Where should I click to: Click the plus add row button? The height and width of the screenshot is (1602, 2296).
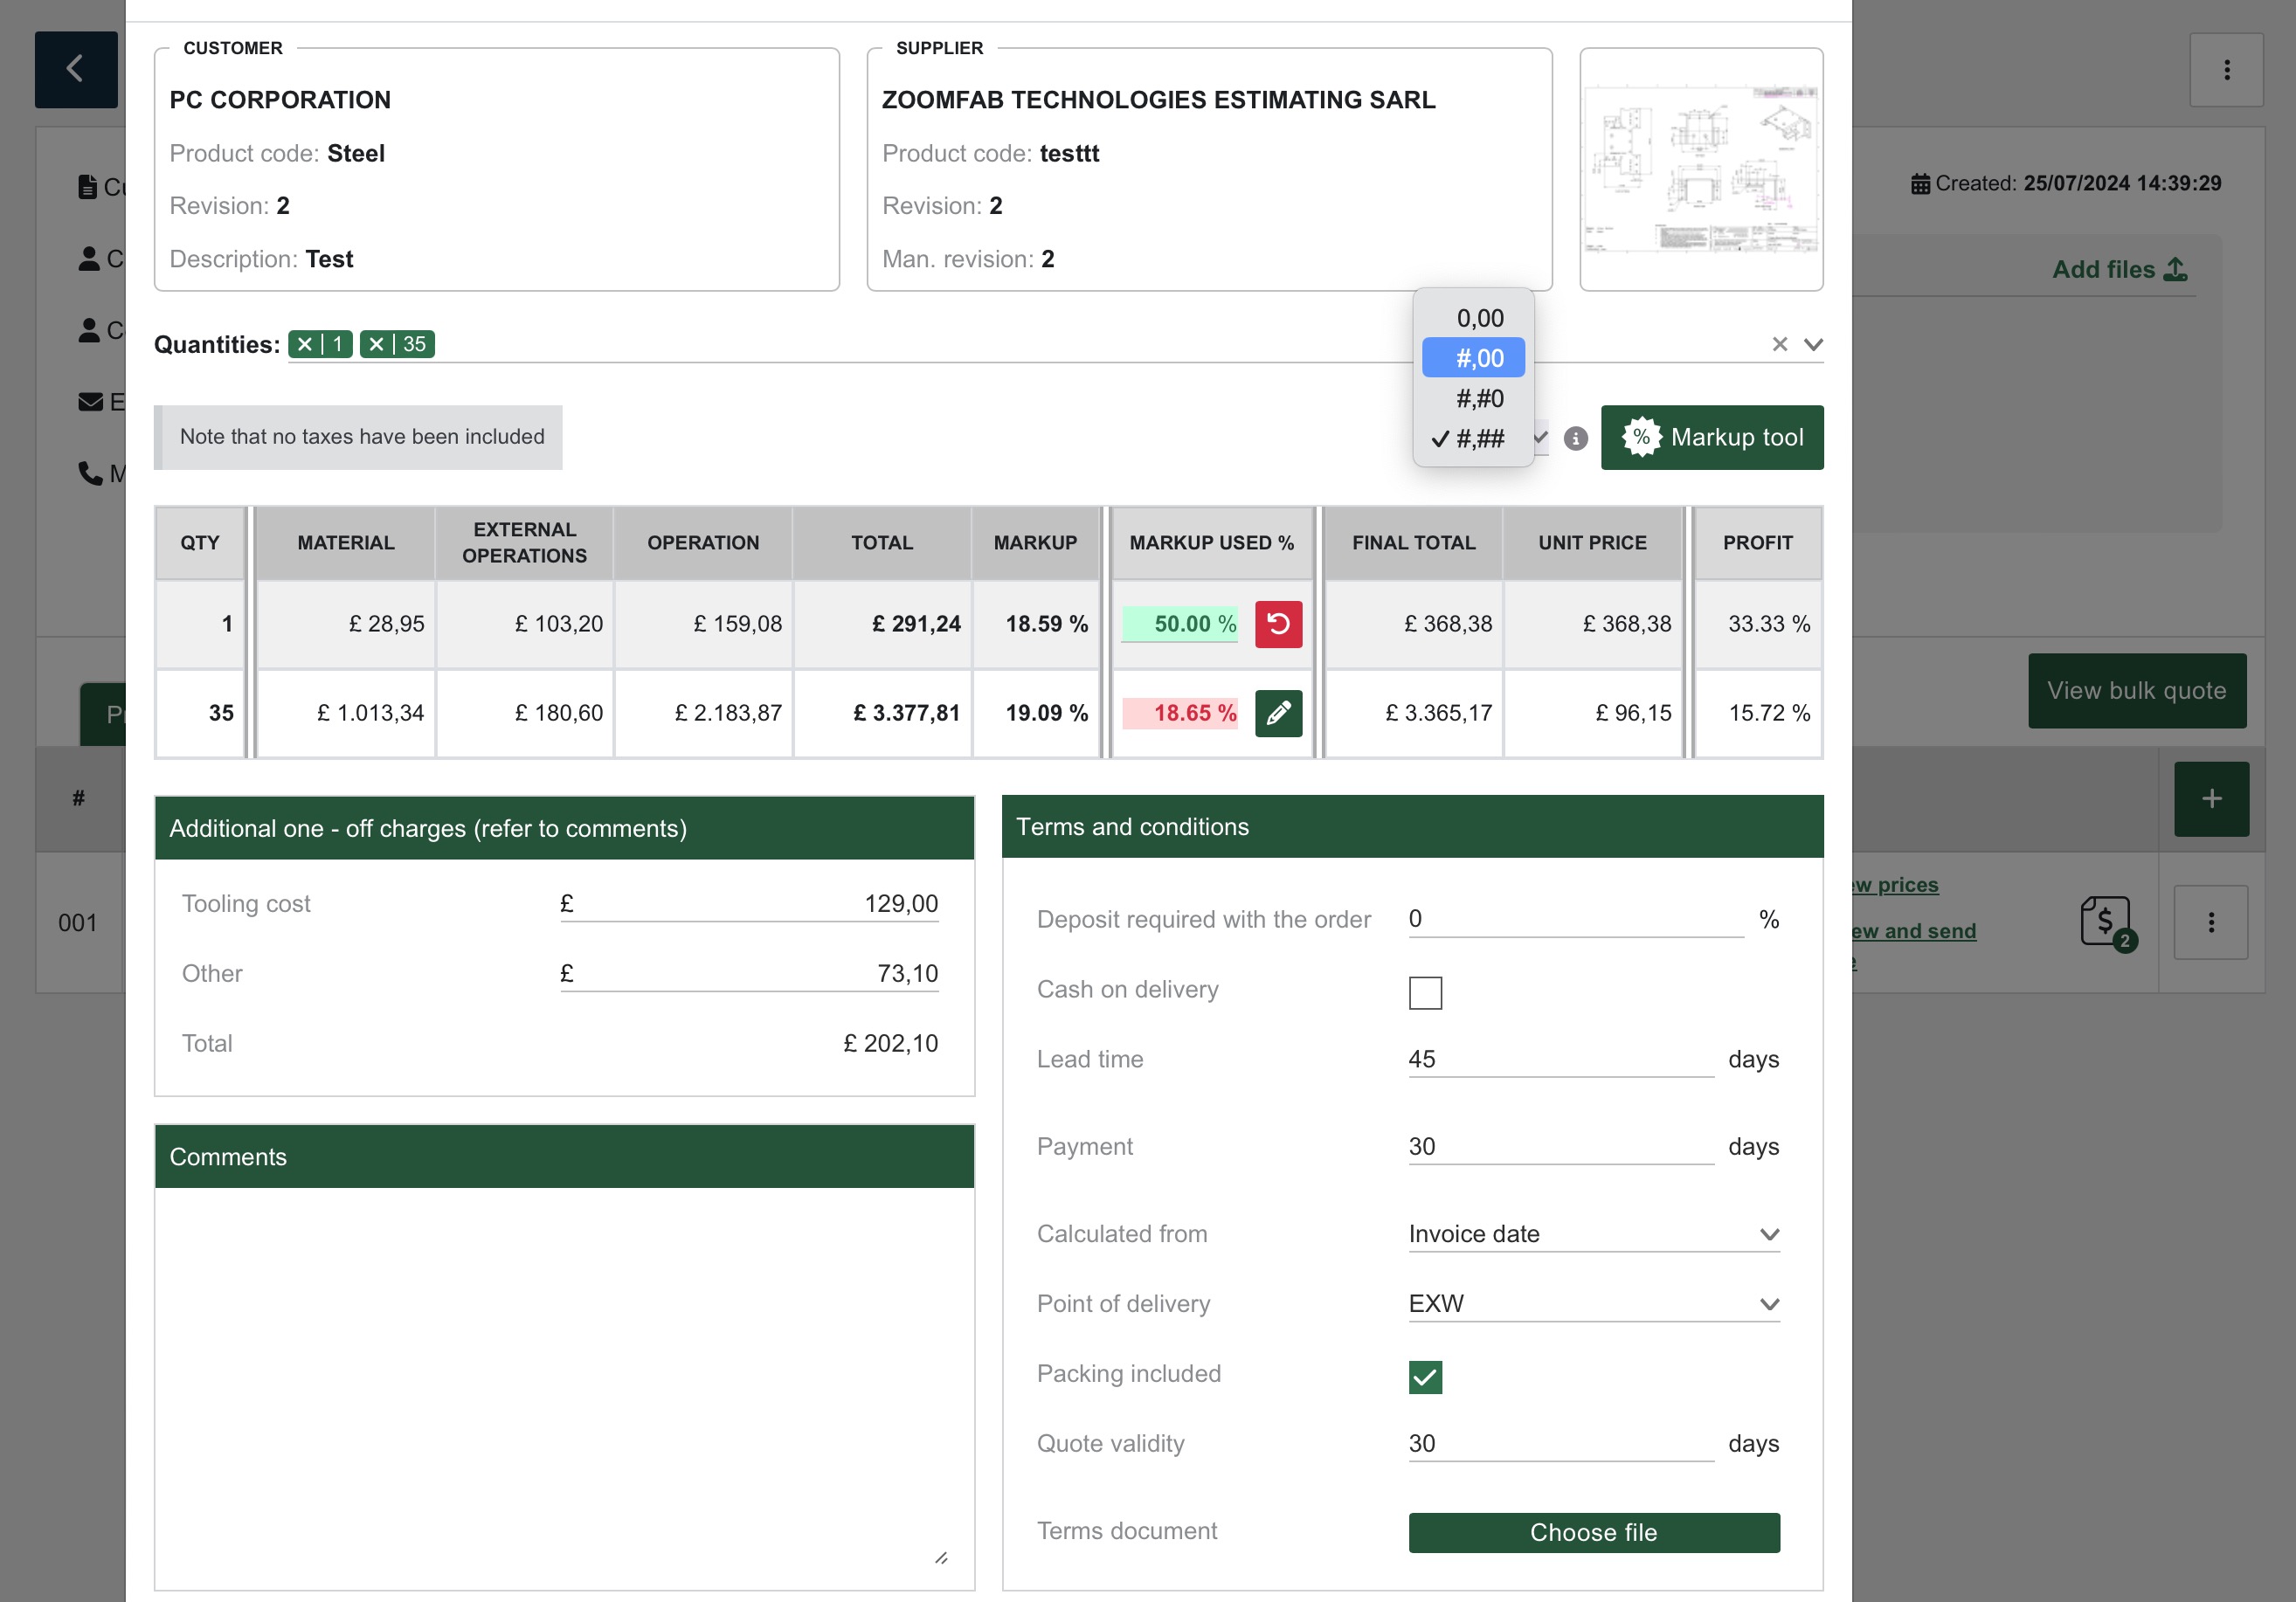2211,798
